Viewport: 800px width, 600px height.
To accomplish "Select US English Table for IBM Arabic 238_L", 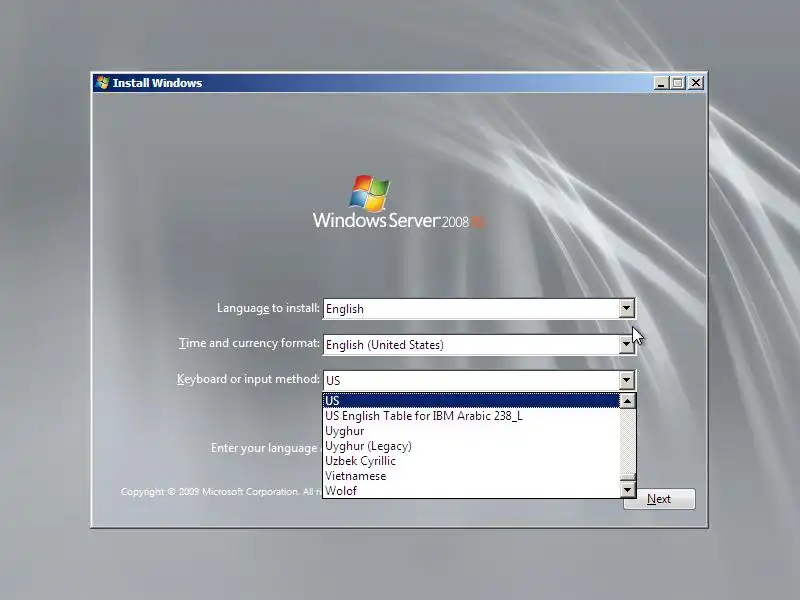I will click(471, 416).
